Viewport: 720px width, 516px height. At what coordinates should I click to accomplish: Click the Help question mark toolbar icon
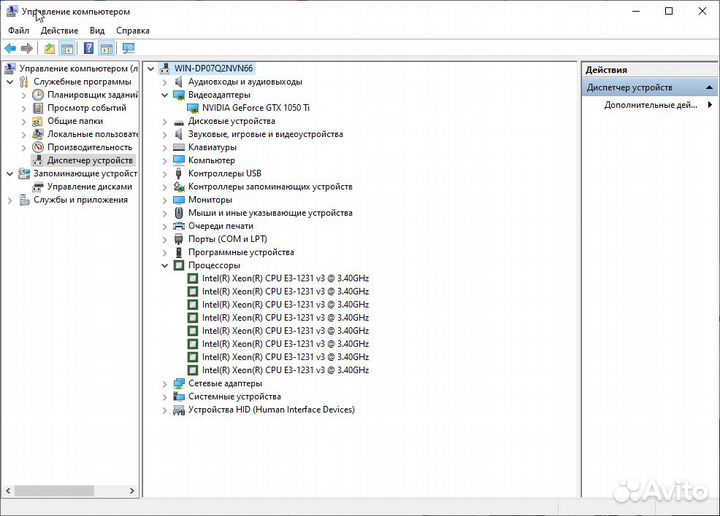pyautogui.click(x=89, y=48)
